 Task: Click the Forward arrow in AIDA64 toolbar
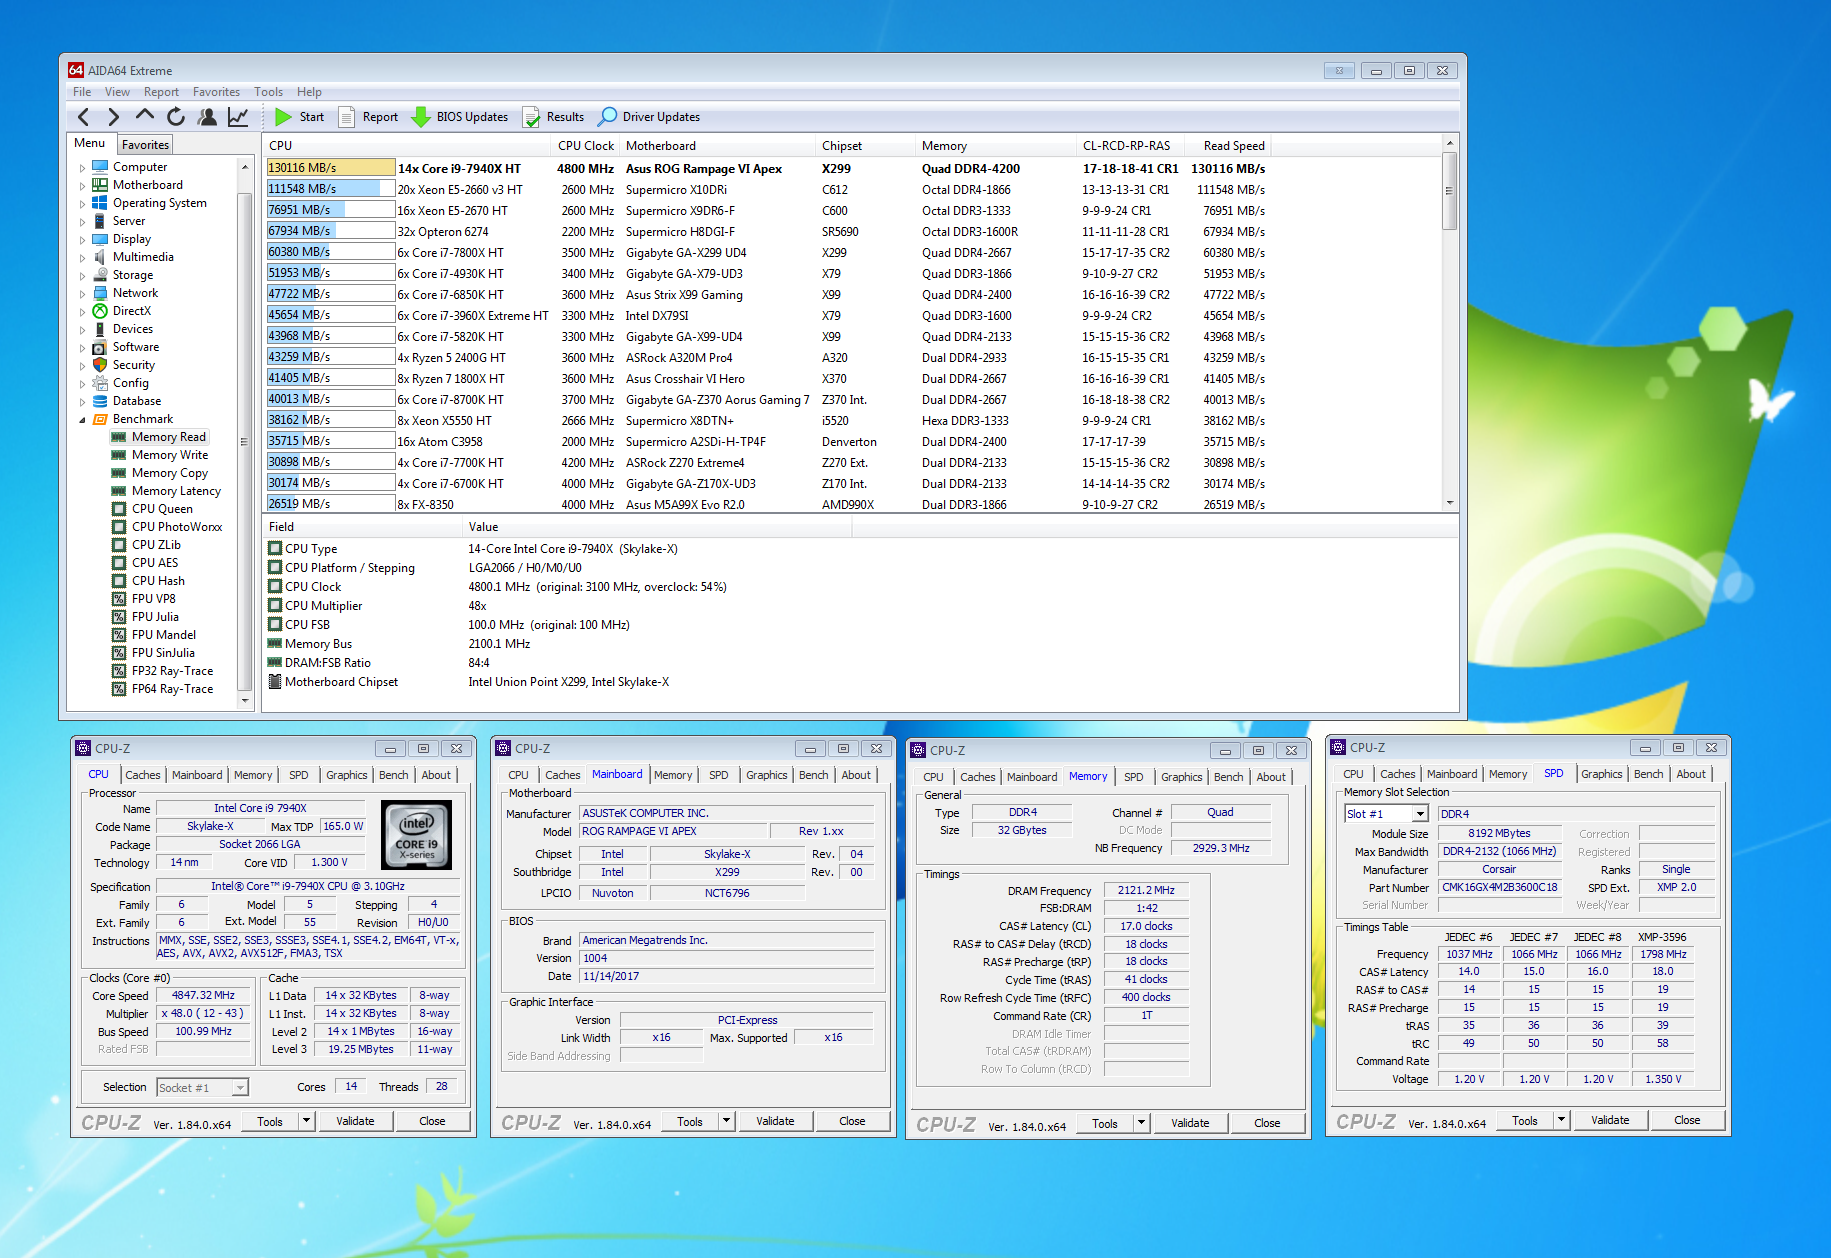tap(113, 117)
